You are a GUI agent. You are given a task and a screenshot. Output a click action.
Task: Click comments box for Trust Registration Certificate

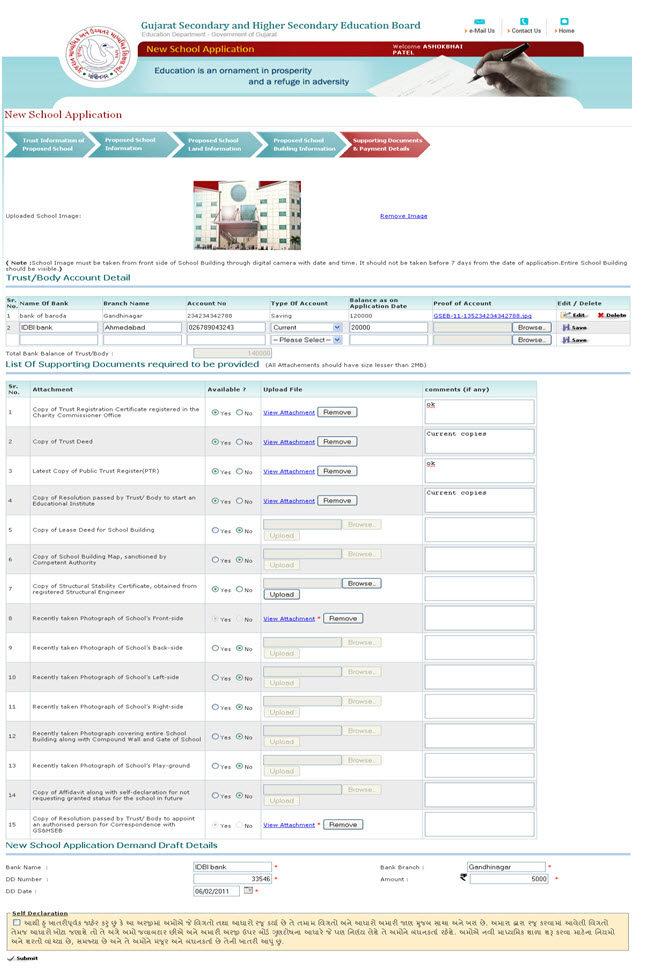(479, 412)
